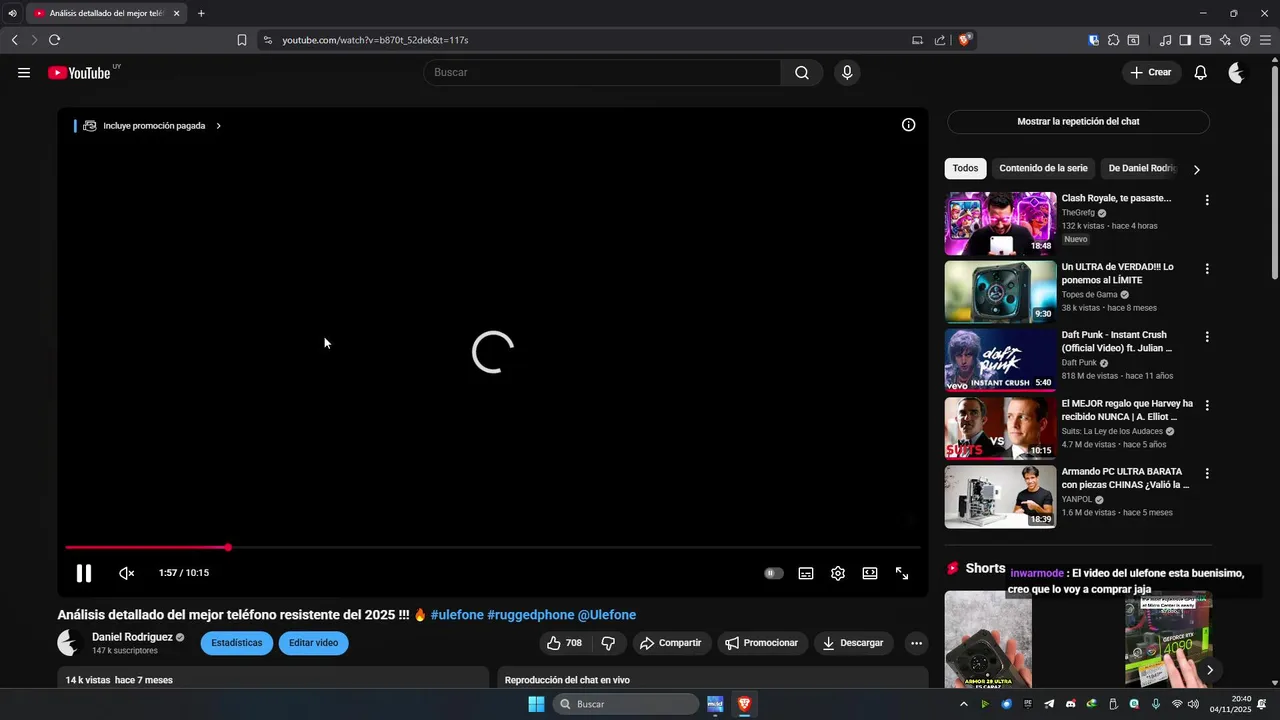
Task: Pause the video
Action: pyautogui.click(x=84, y=573)
